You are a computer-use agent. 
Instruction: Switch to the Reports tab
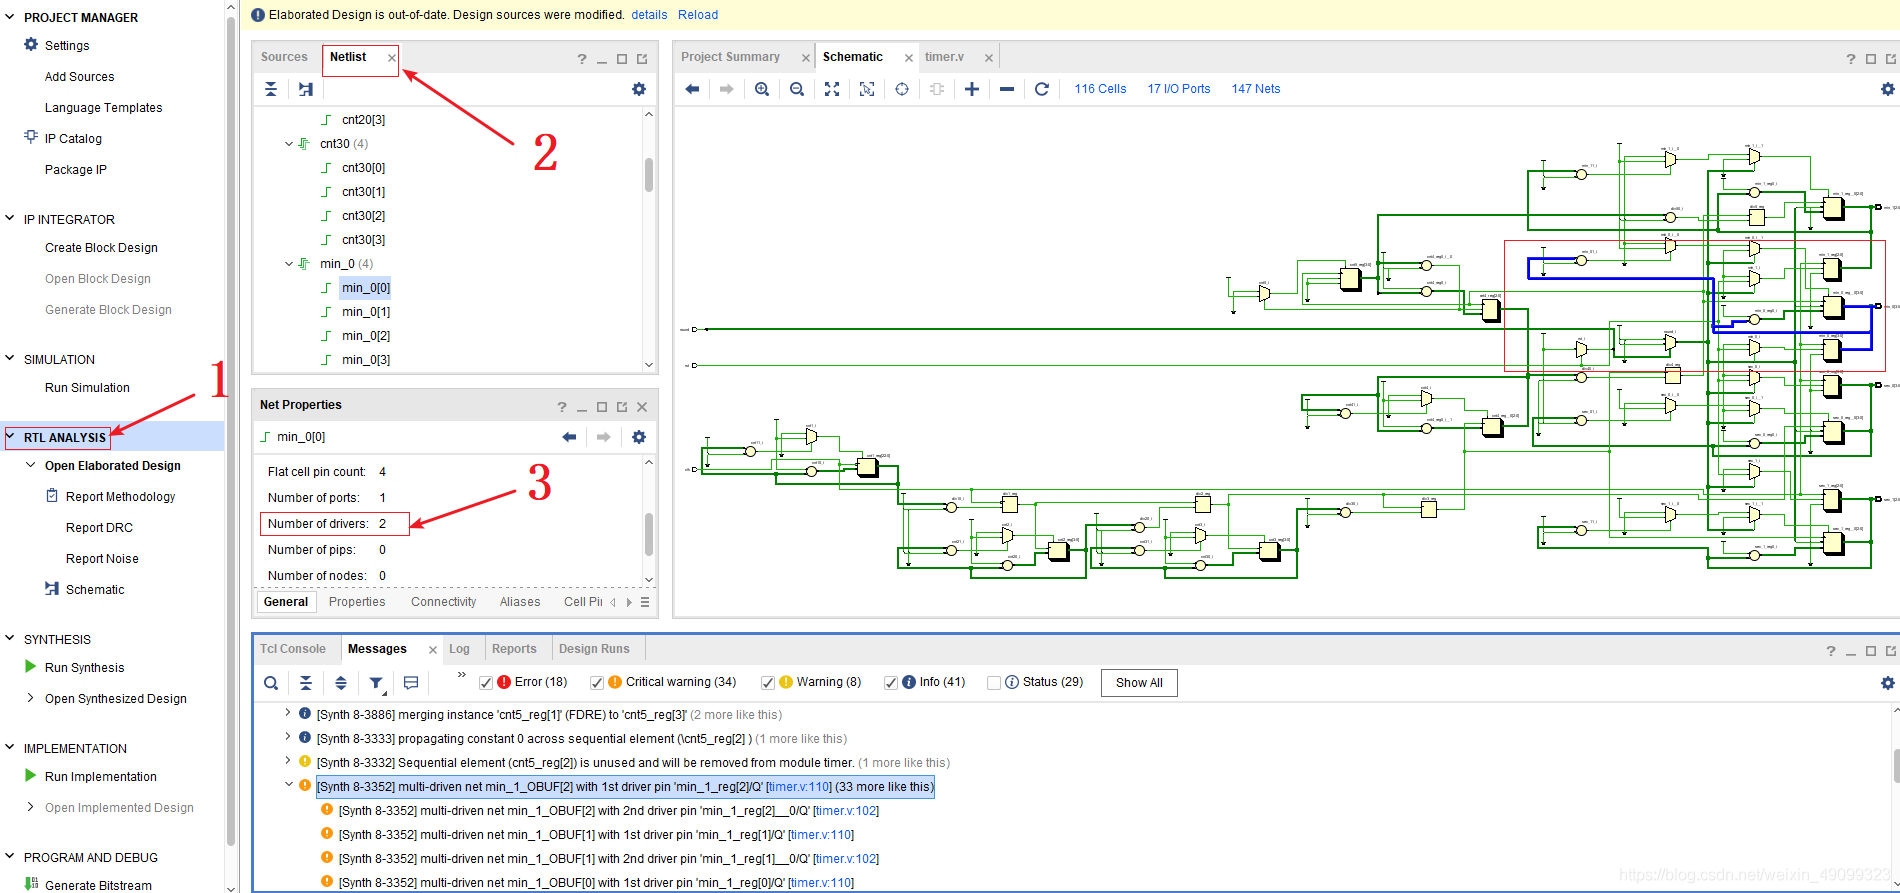514,649
